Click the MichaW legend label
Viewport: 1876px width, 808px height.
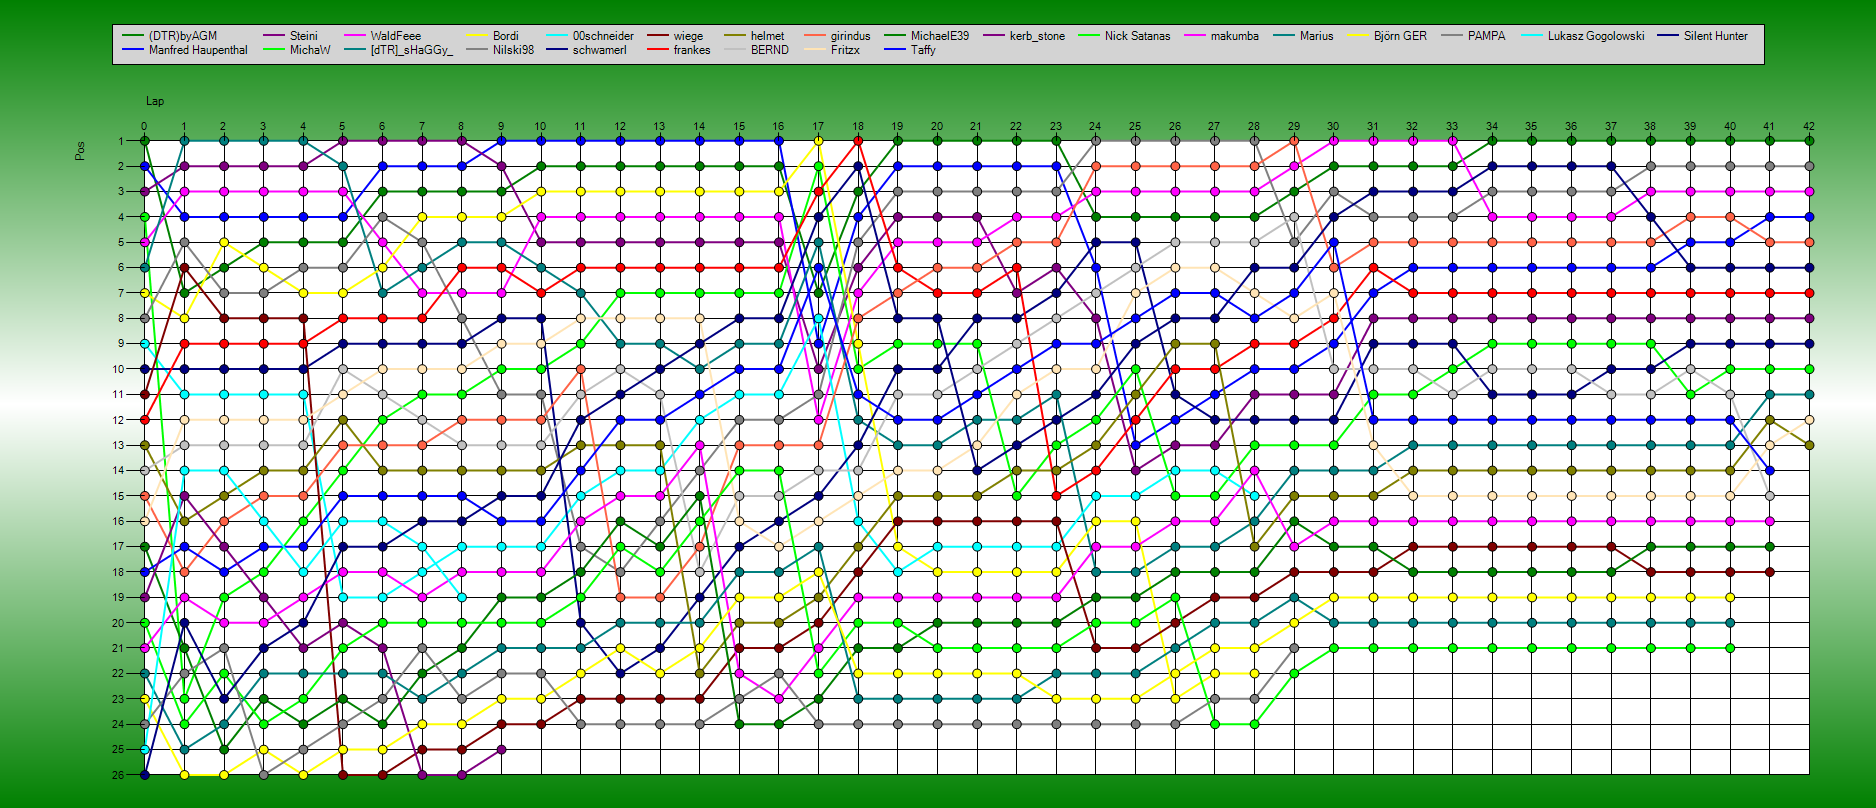(310, 50)
